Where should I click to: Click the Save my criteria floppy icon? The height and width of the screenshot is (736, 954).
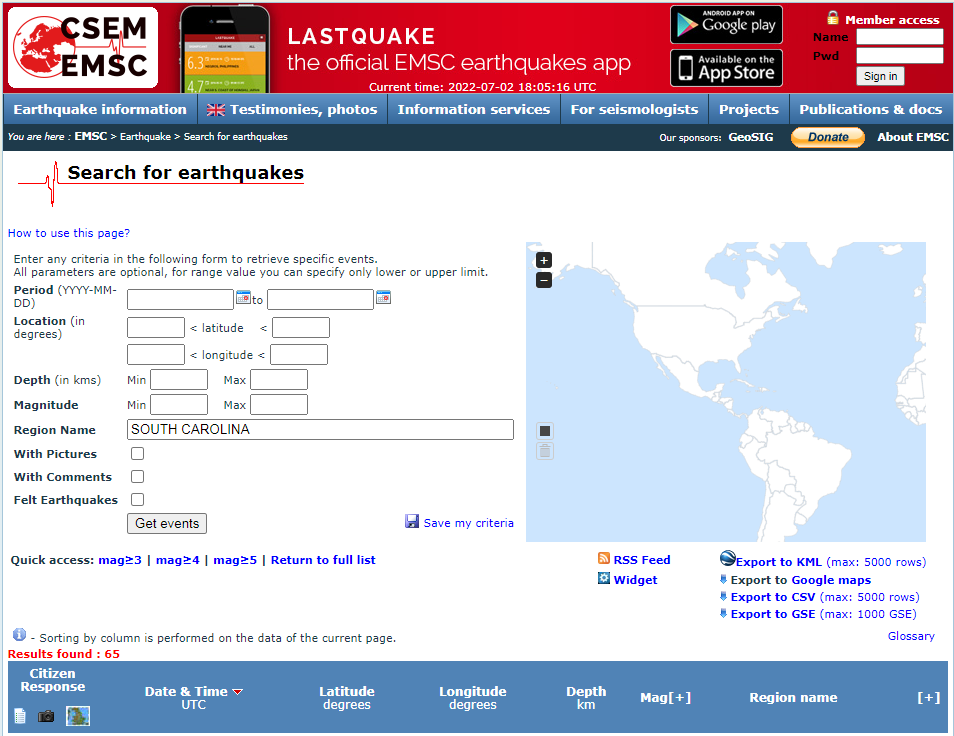pyautogui.click(x=412, y=521)
